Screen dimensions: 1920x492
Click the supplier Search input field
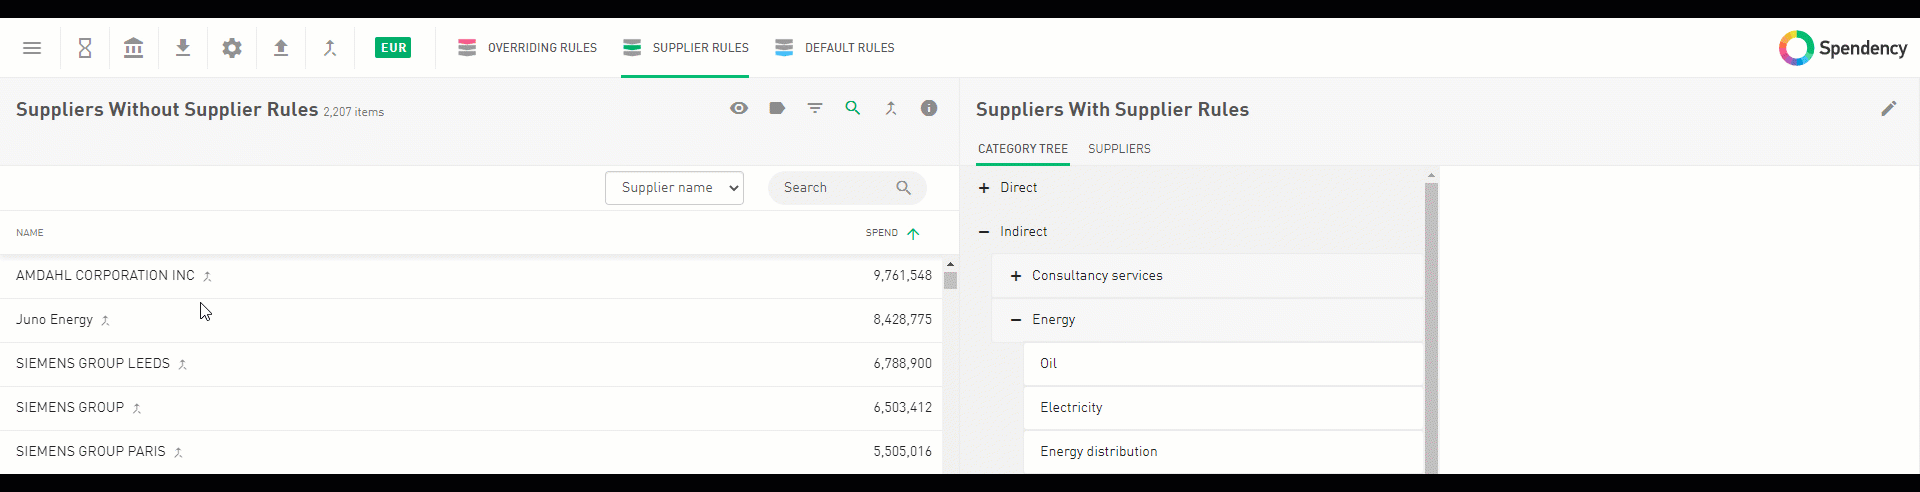[835, 188]
